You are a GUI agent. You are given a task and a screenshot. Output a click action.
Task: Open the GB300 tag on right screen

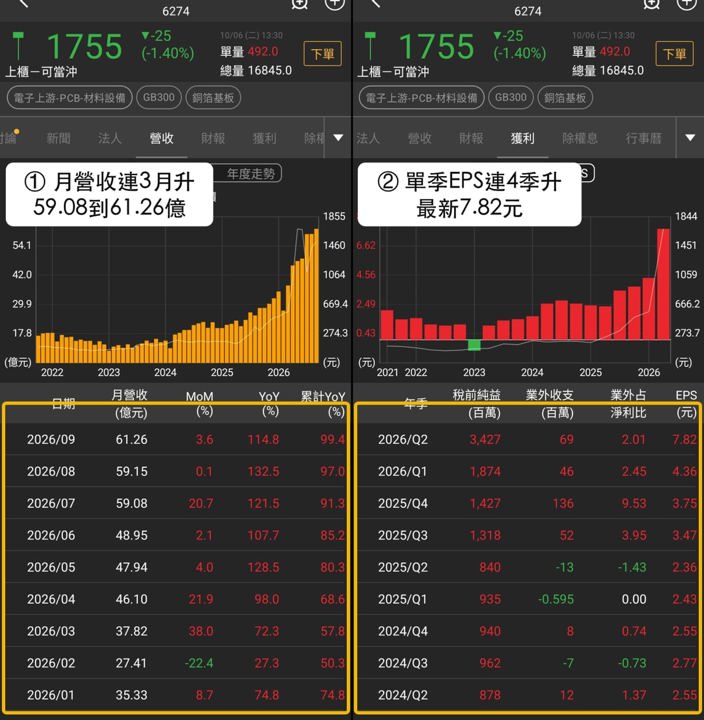(511, 98)
